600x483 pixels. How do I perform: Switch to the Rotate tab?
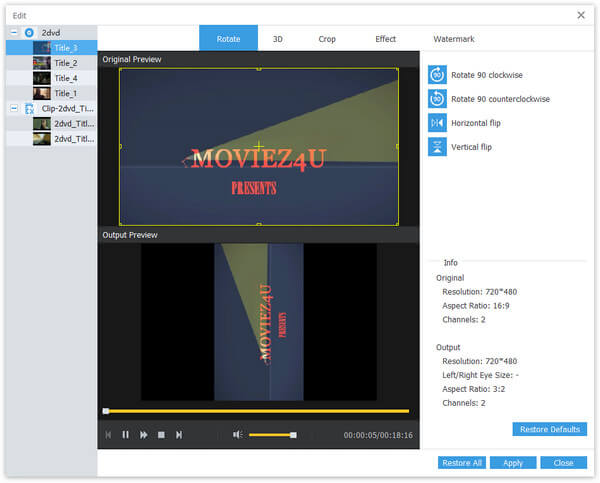point(228,39)
